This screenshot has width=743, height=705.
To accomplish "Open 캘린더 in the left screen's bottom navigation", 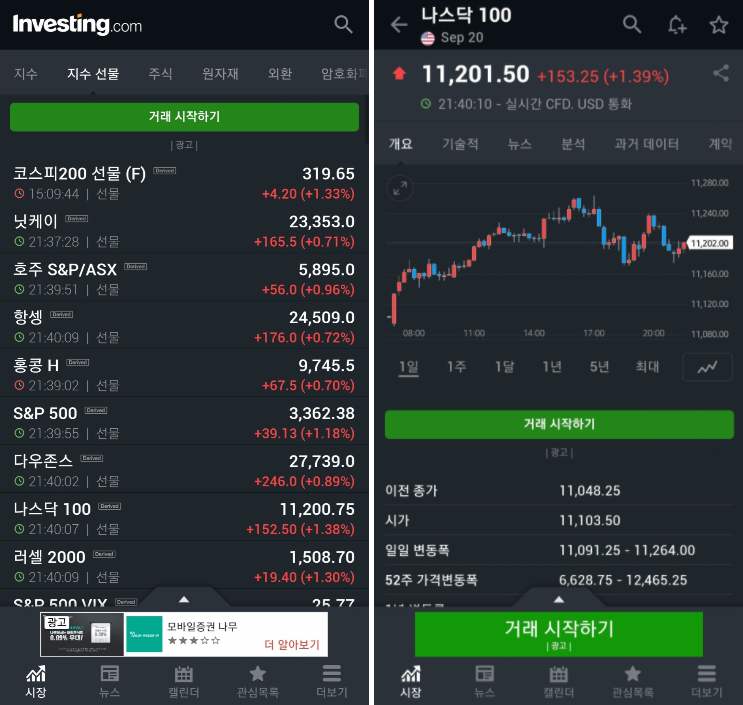I will pos(184,681).
